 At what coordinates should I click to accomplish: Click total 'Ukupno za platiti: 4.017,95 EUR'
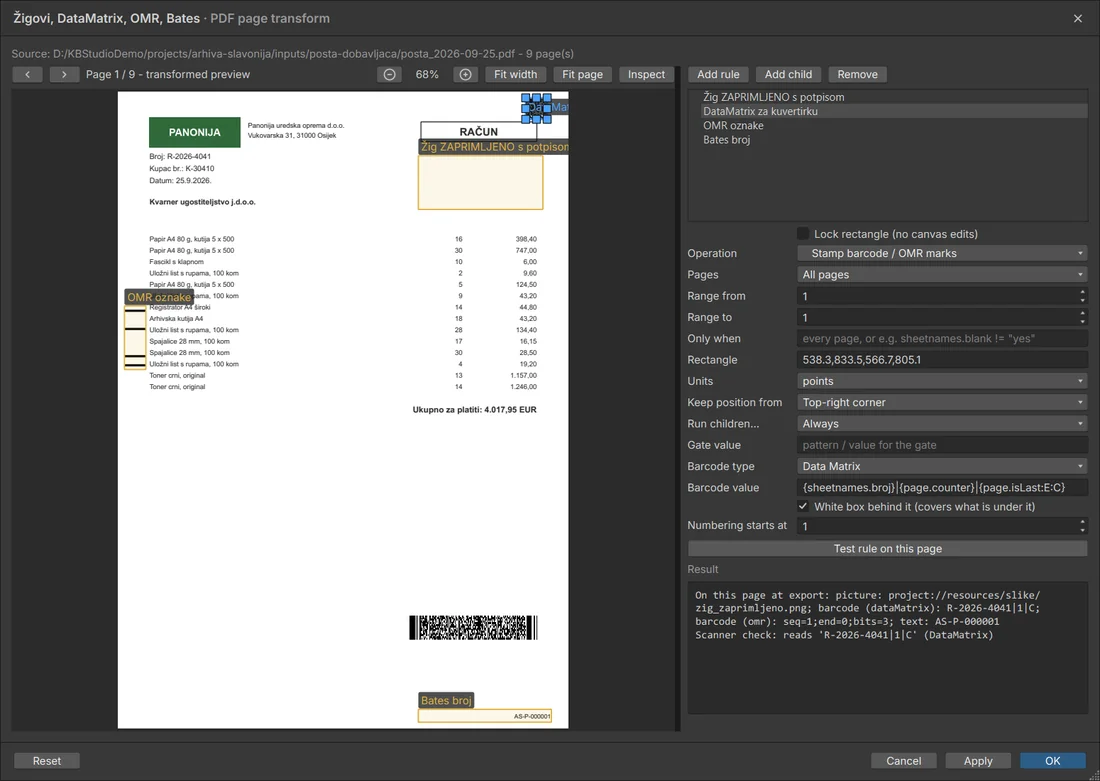474,410
